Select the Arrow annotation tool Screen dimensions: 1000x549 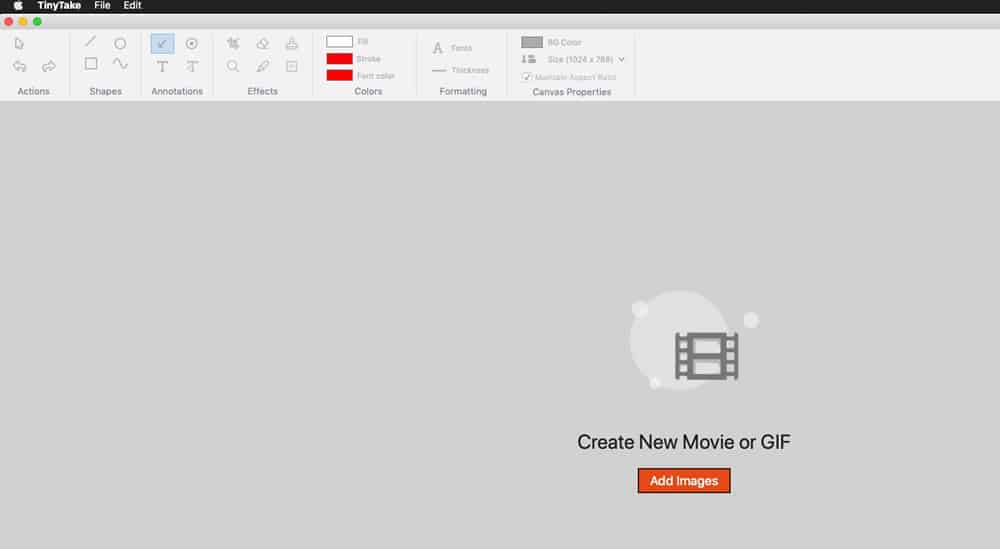pos(162,43)
